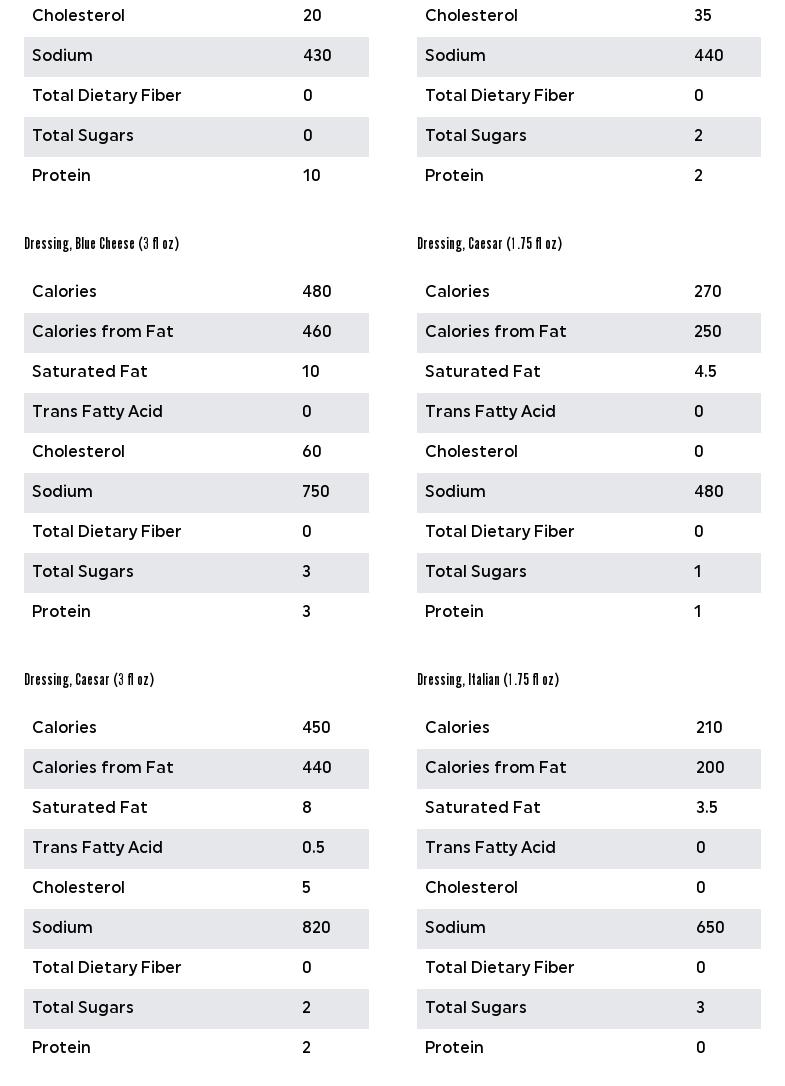Select the Calories value 480 for Blue Cheese
This screenshot has height=1086, width=785.
click(316, 292)
